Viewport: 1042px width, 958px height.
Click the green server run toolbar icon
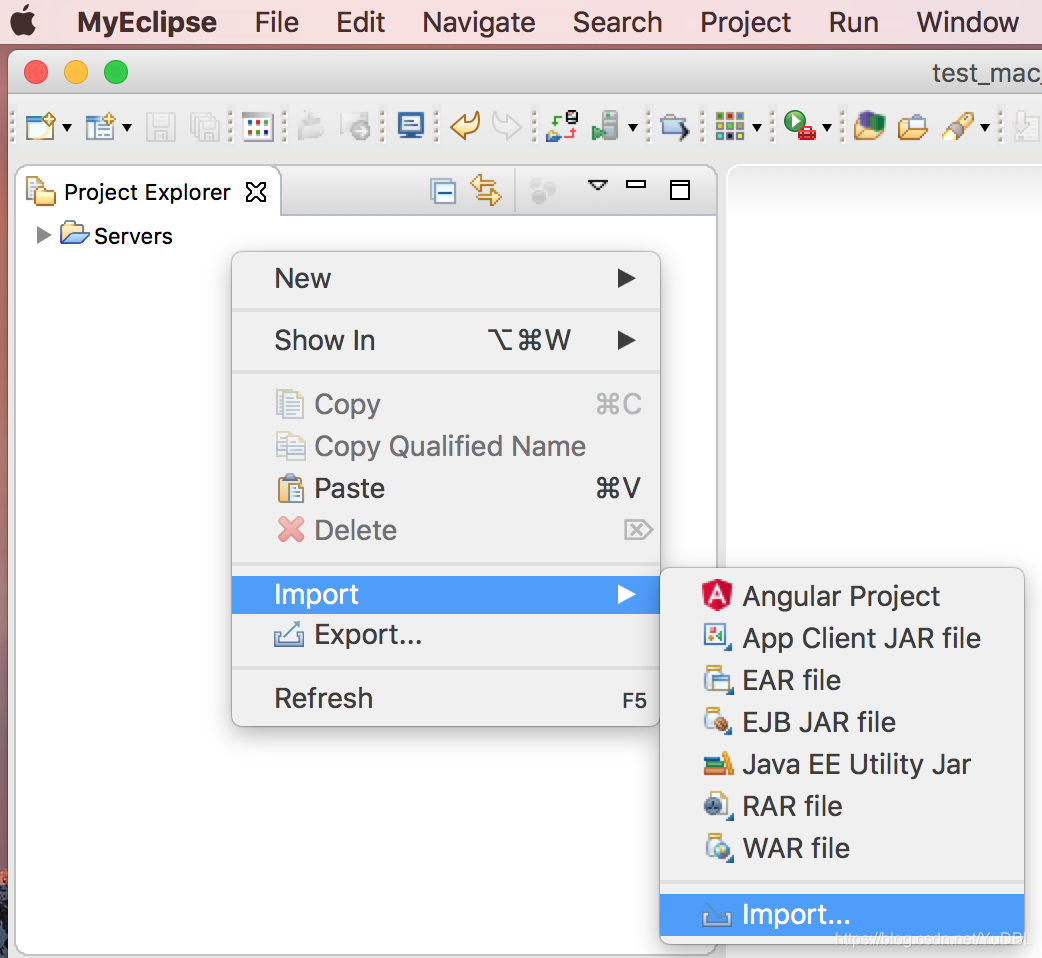click(605, 126)
